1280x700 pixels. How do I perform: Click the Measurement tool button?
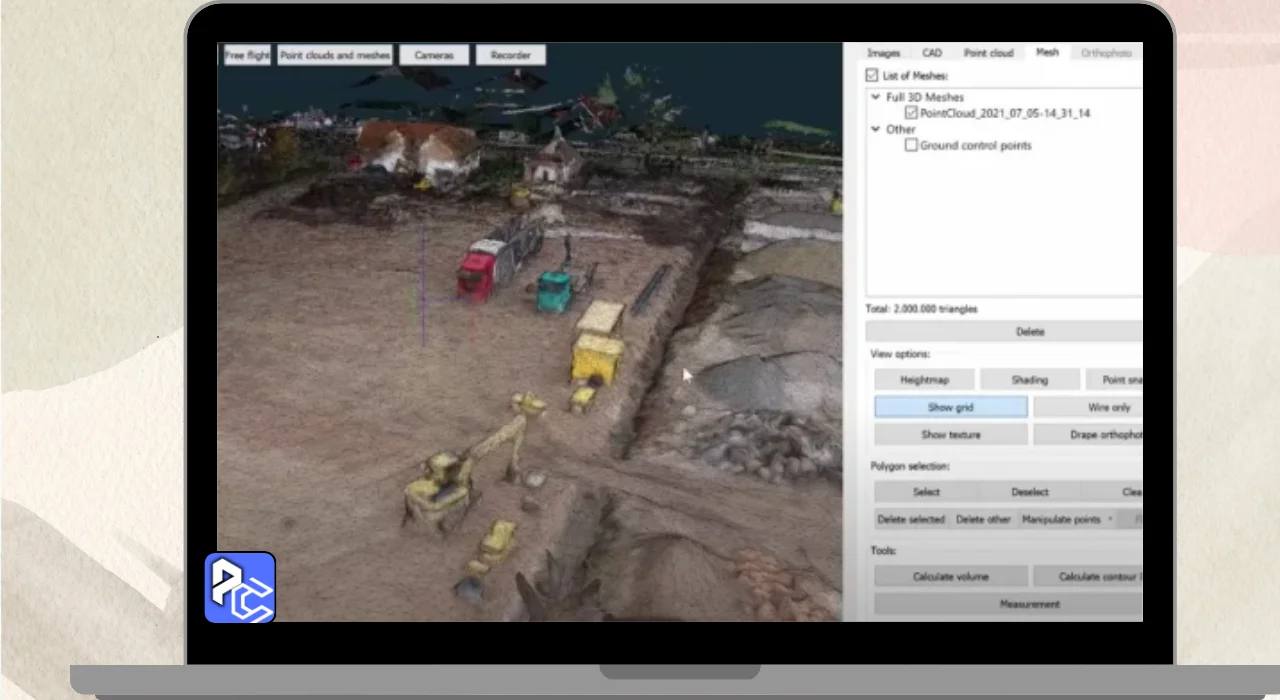[1029, 604]
